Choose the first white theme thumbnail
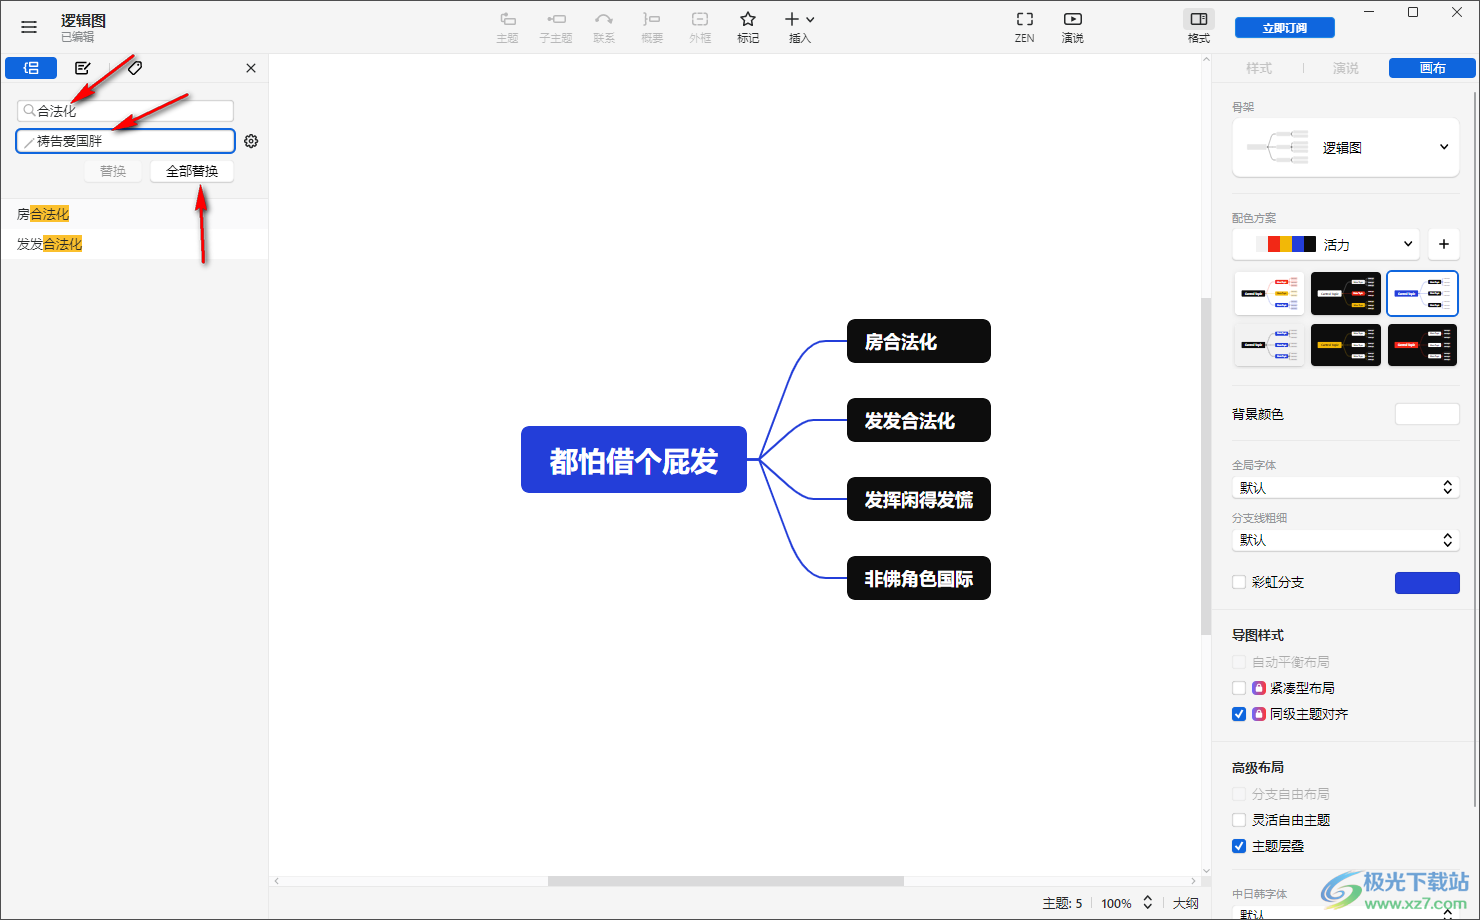The image size is (1480, 920). pos(1269,293)
